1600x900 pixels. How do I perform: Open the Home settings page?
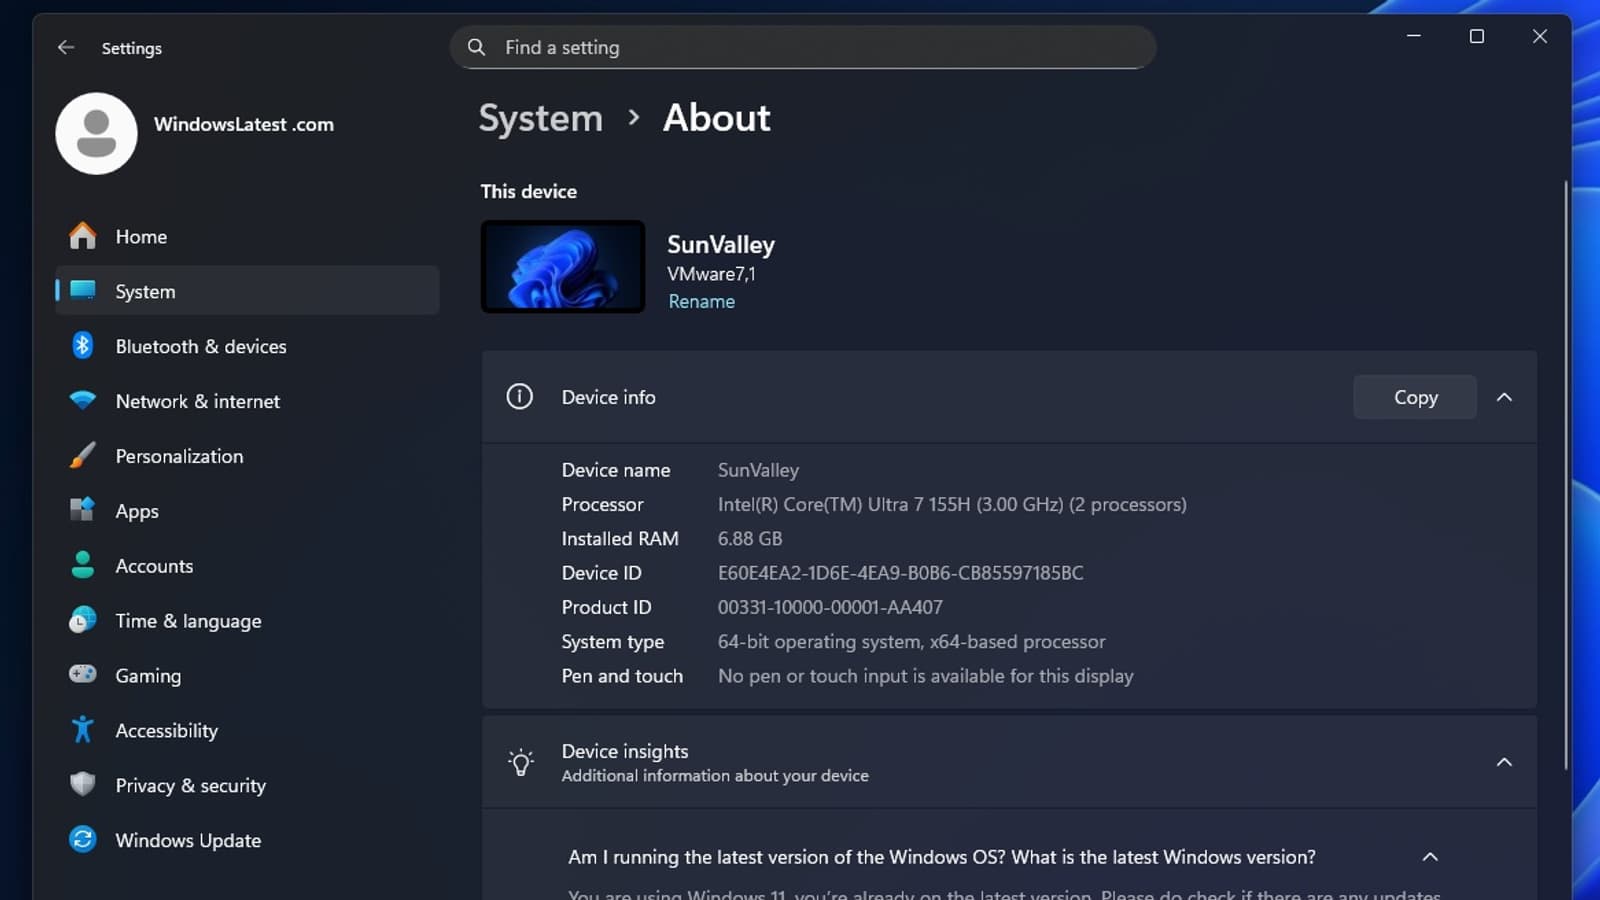tap(247, 236)
